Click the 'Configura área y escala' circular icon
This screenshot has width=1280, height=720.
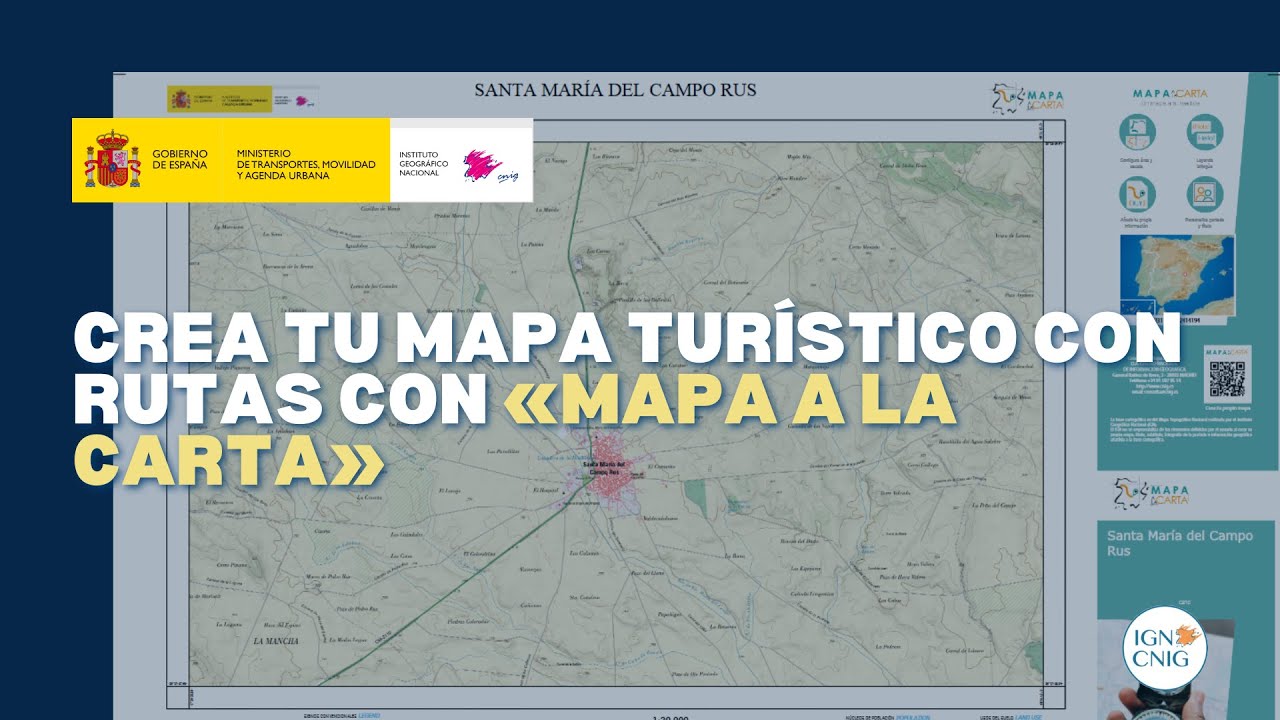pos(1137,132)
